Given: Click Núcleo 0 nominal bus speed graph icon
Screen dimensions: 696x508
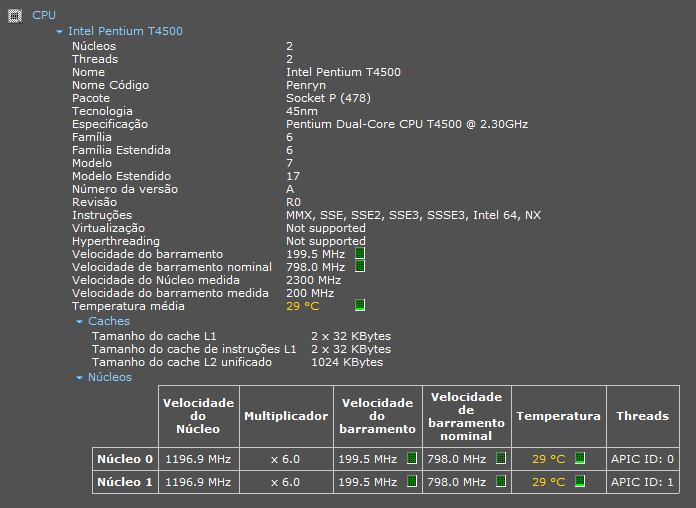Looking at the screenshot, I should coord(501,458).
